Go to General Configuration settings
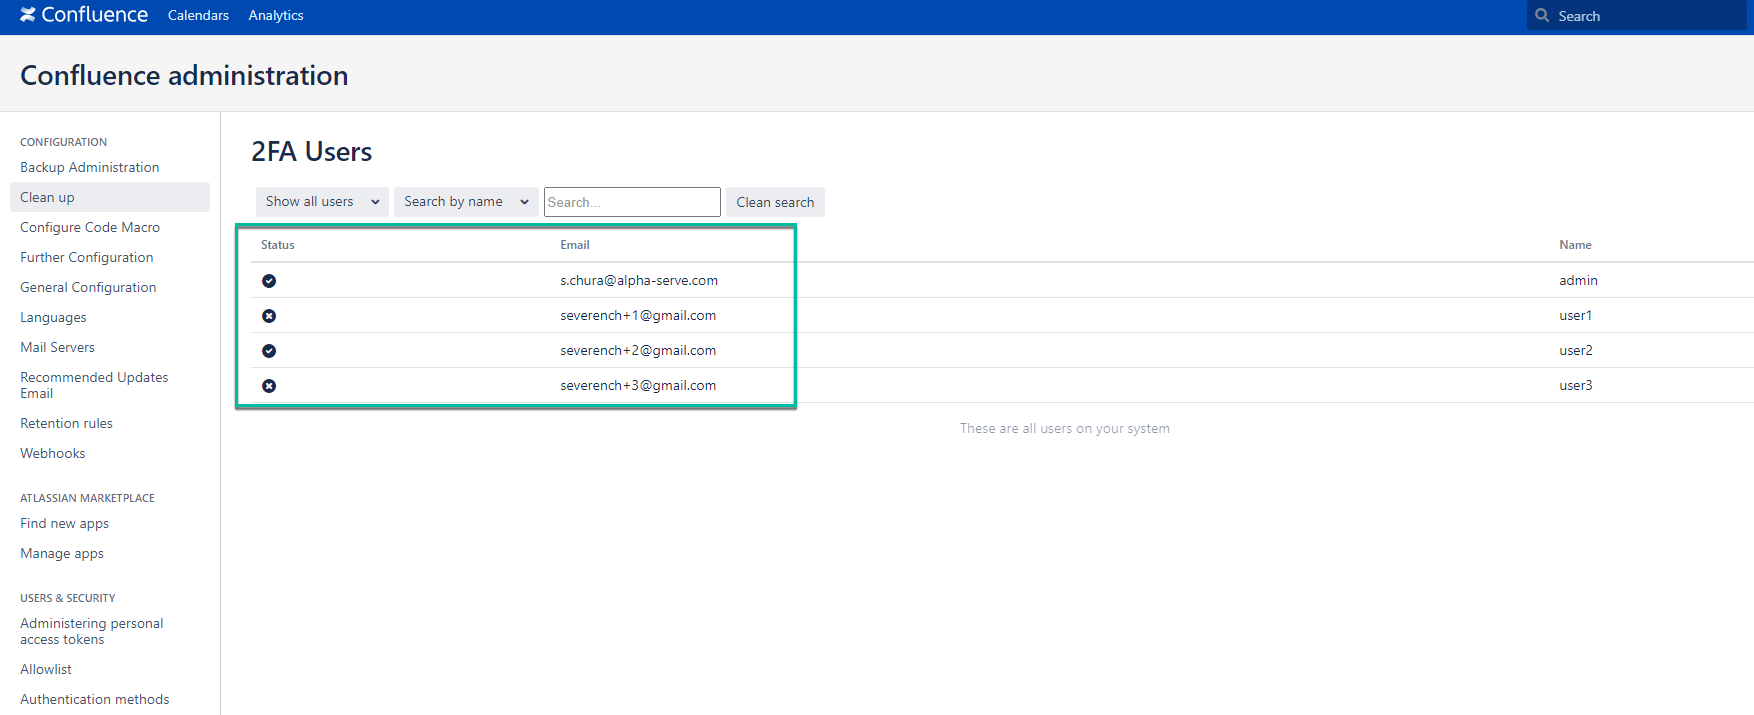1754x715 pixels. pyautogui.click(x=88, y=287)
